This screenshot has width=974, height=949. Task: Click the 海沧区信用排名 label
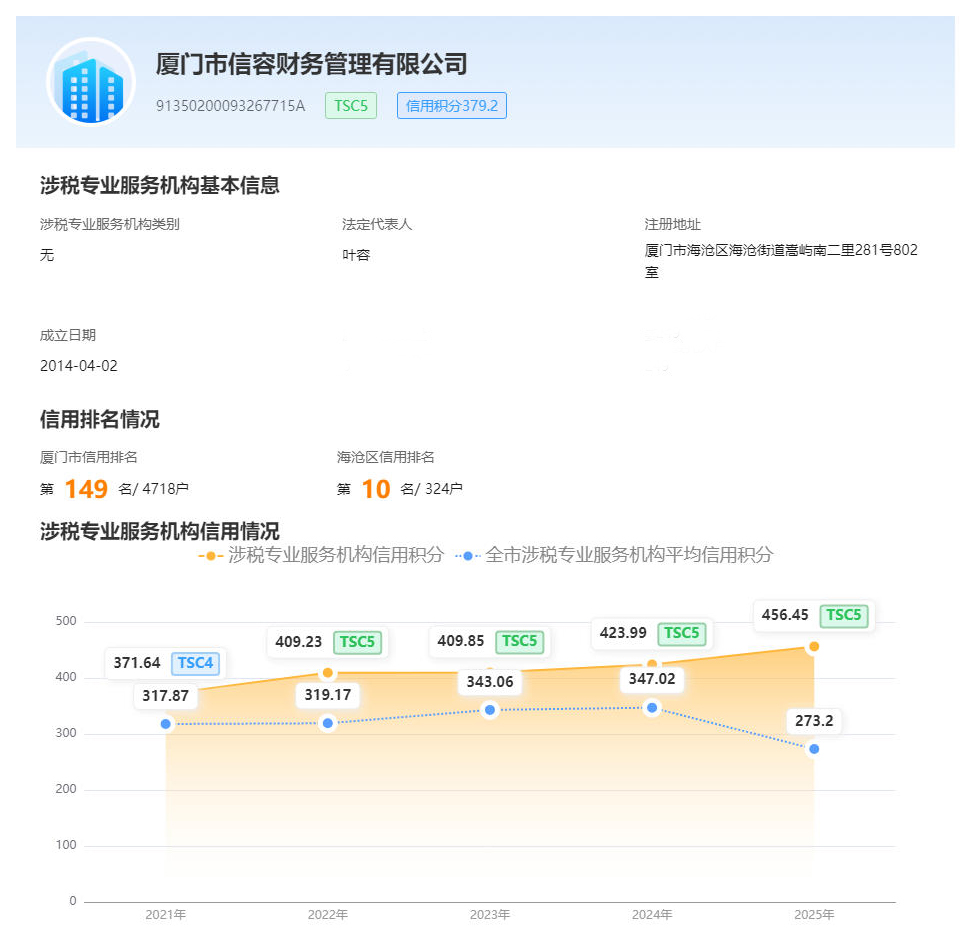(386, 457)
